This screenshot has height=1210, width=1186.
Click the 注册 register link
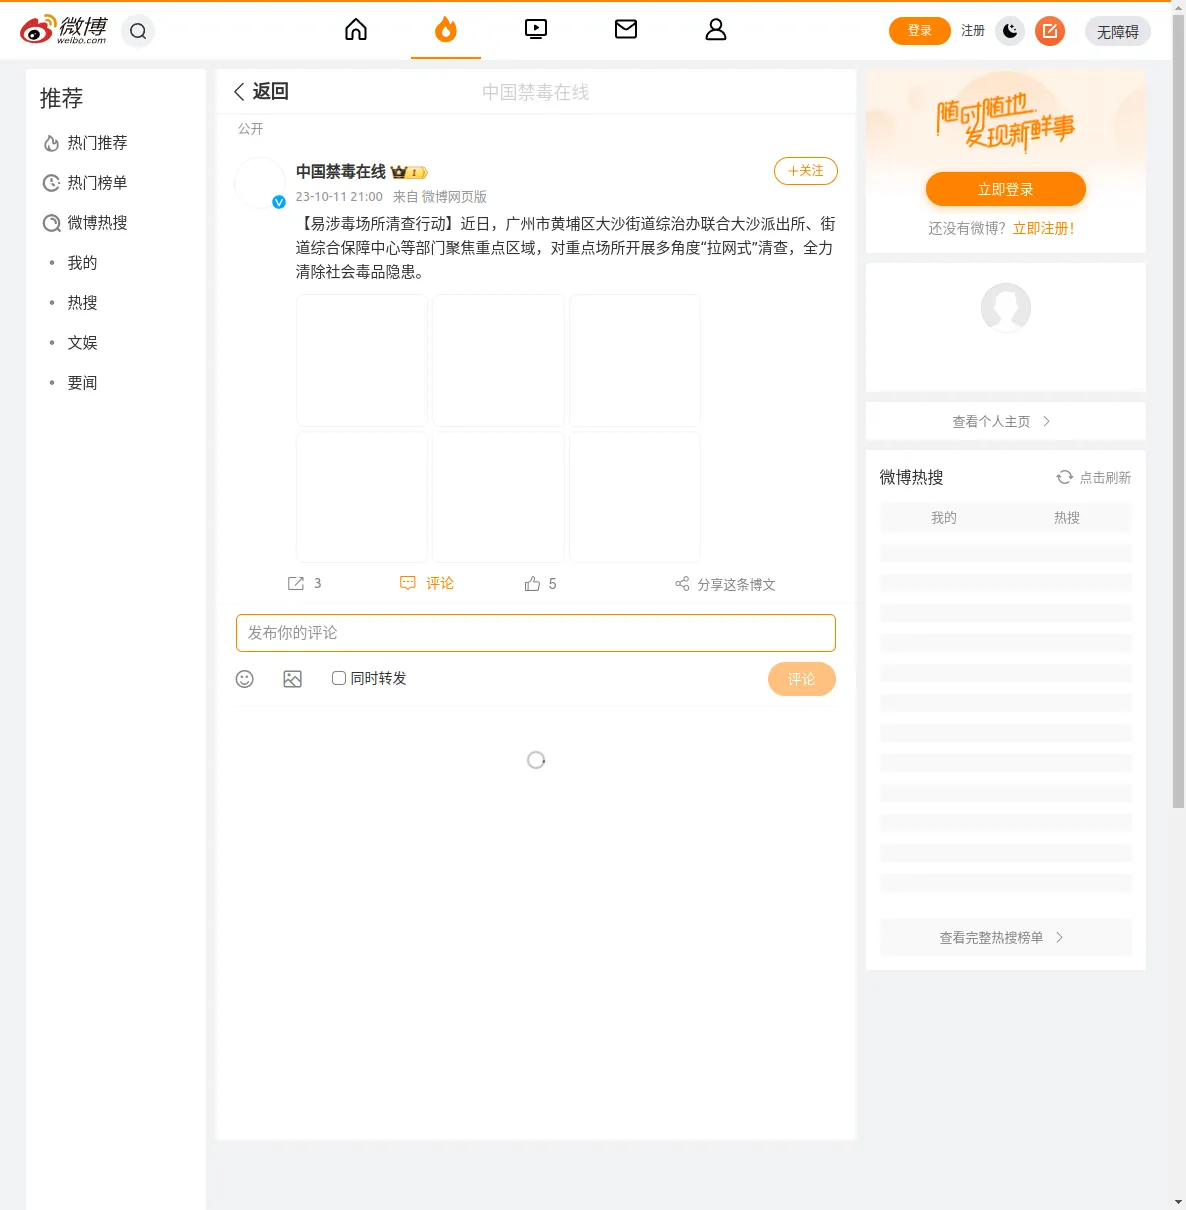coord(973,31)
